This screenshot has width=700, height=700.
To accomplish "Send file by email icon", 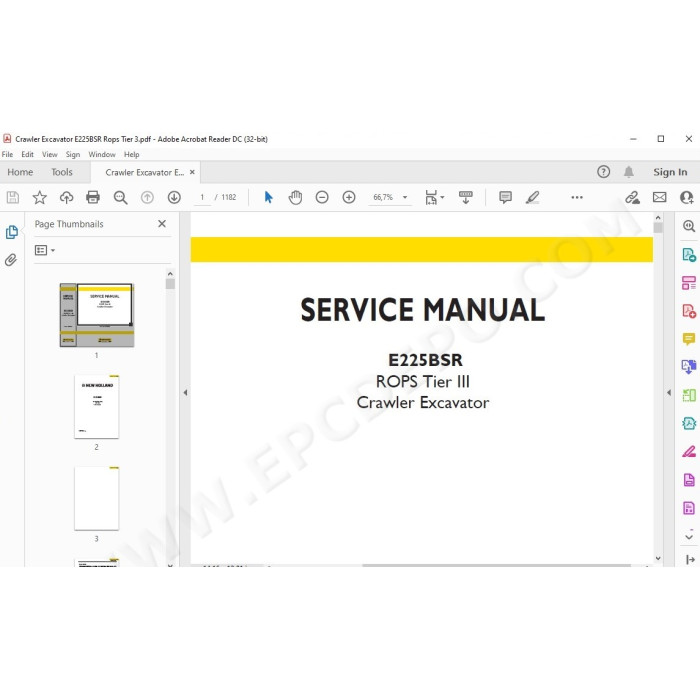I will 659,197.
